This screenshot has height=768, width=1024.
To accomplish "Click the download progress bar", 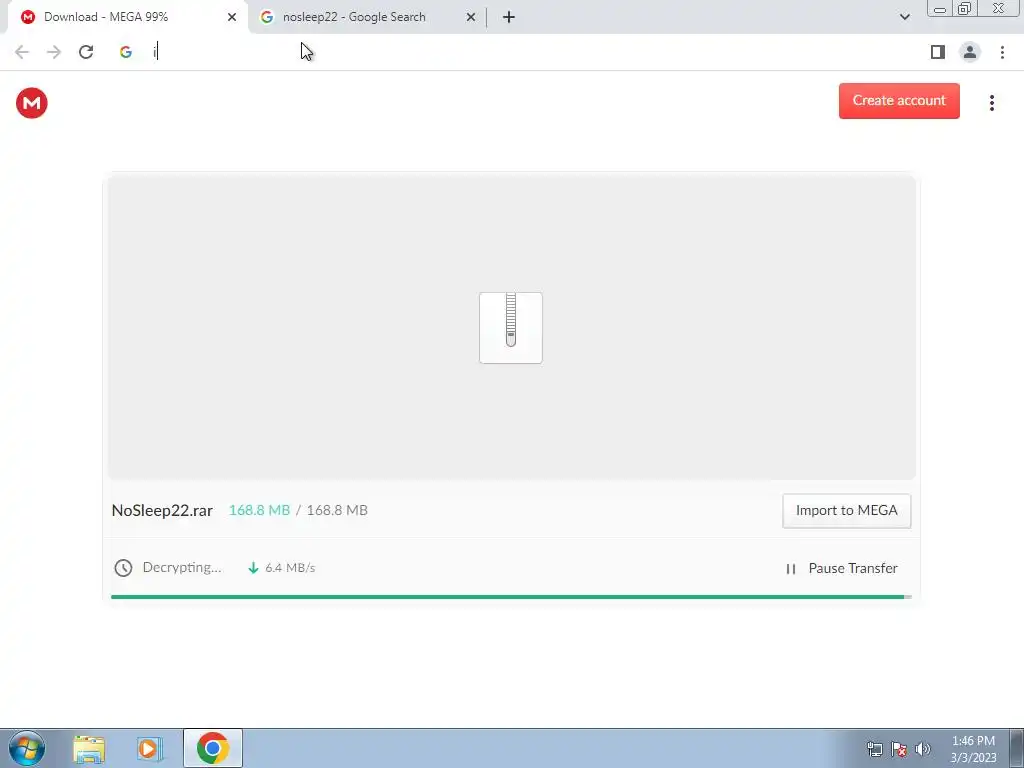I will (x=511, y=597).
